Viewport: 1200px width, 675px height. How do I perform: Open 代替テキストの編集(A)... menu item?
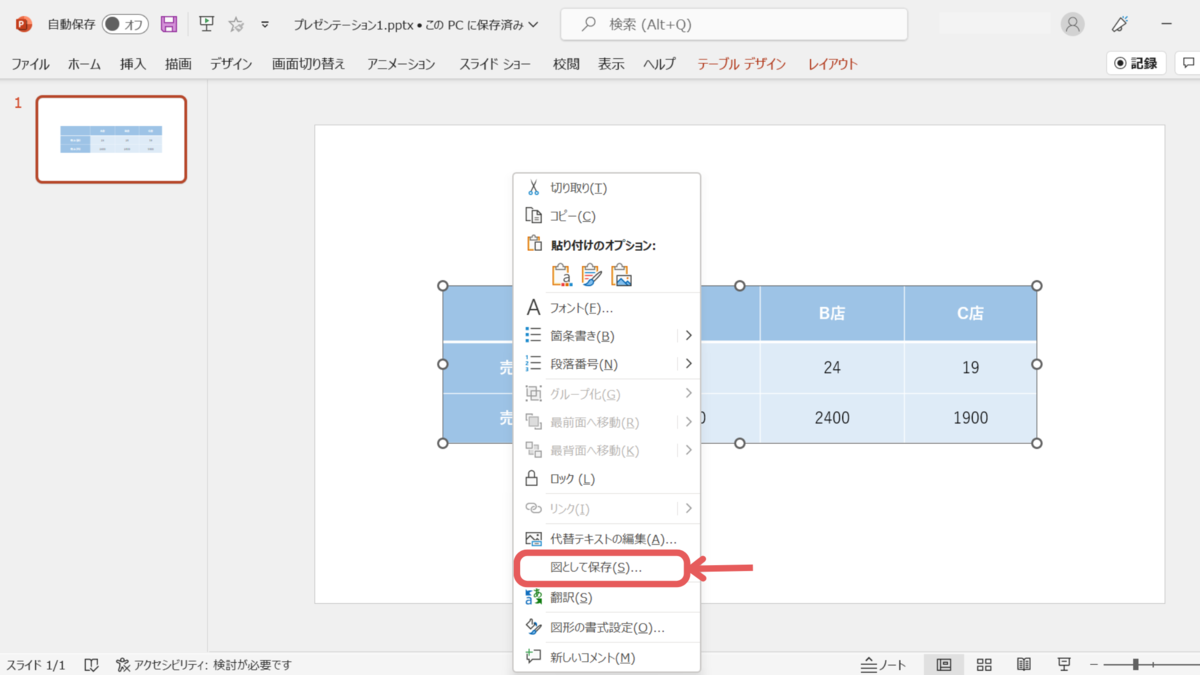pos(607,539)
